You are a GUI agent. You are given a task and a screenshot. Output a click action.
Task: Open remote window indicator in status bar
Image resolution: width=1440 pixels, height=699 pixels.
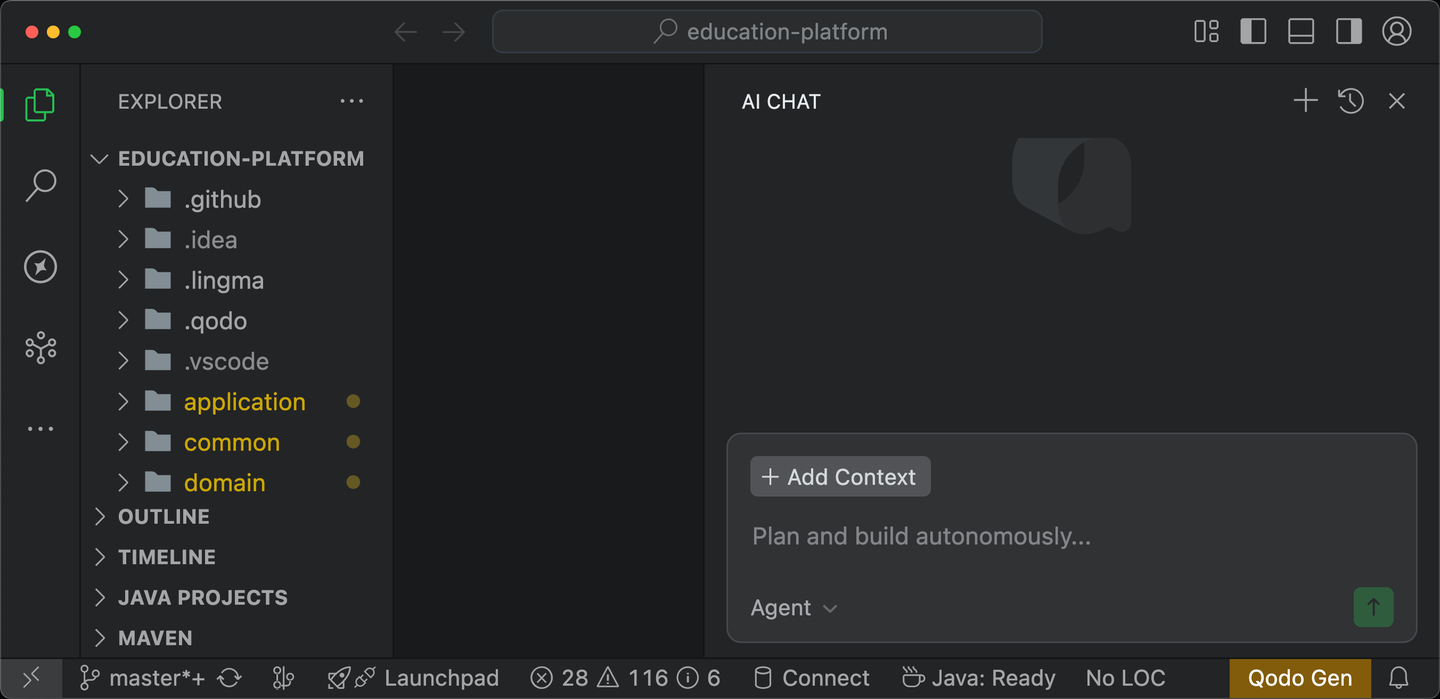point(31,678)
